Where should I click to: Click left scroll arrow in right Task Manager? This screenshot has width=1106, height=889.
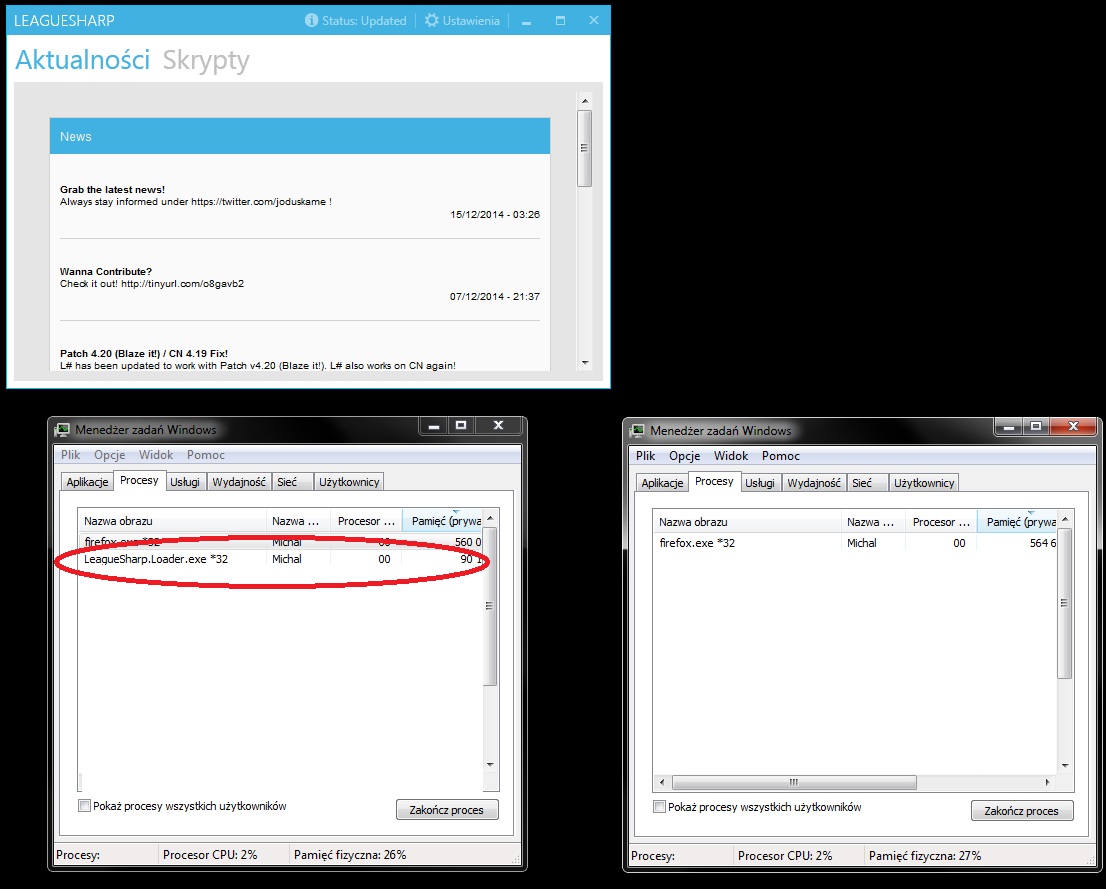[662, 782]
